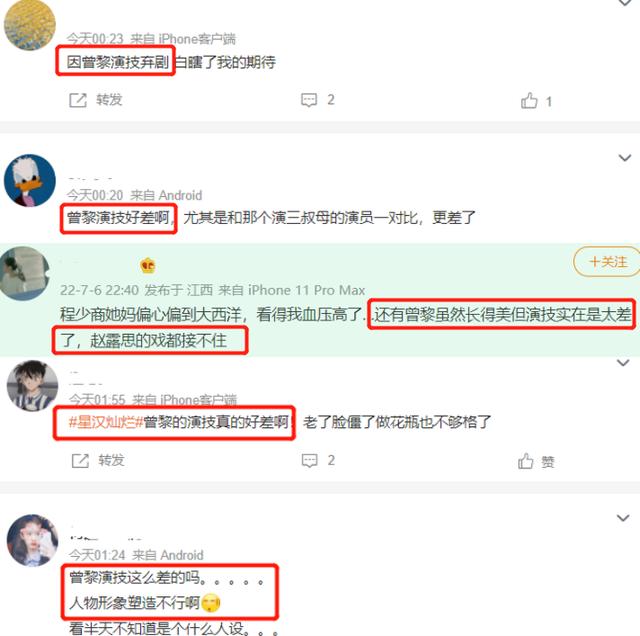The image size is (640, 636).
Task: Click repost icon under the 00:23 post
Action: tap(78, 100)
